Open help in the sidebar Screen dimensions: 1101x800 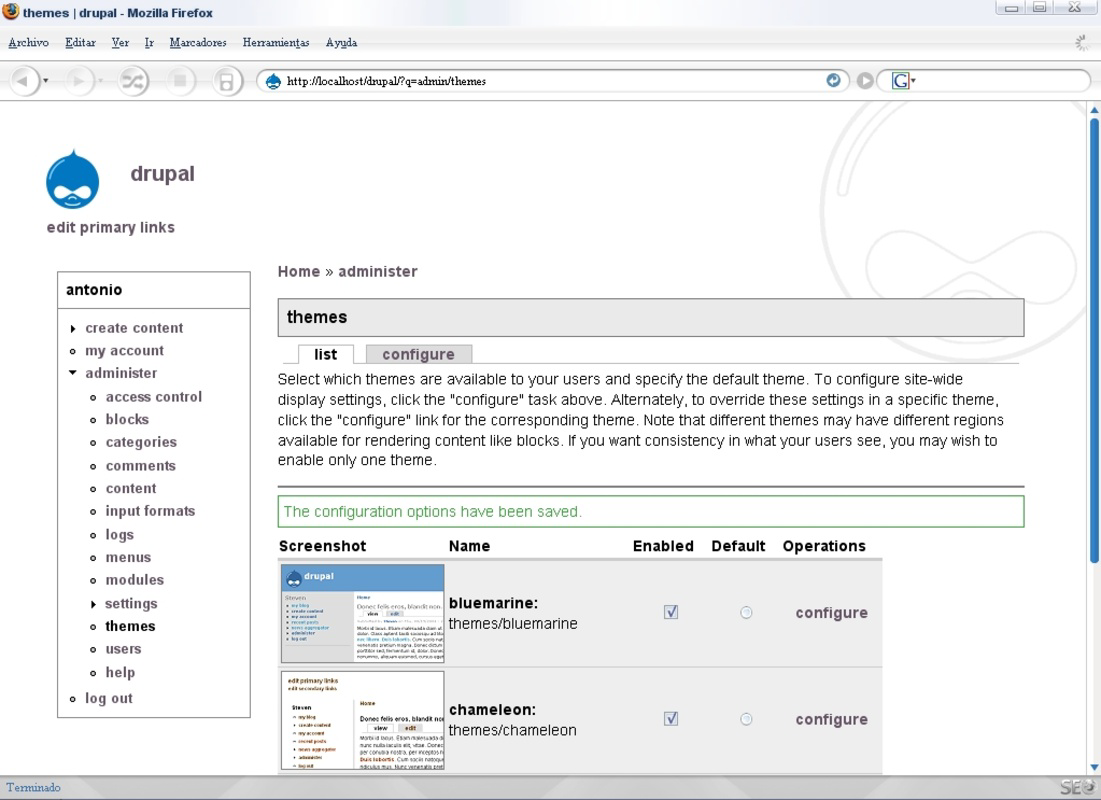[120, 672]
